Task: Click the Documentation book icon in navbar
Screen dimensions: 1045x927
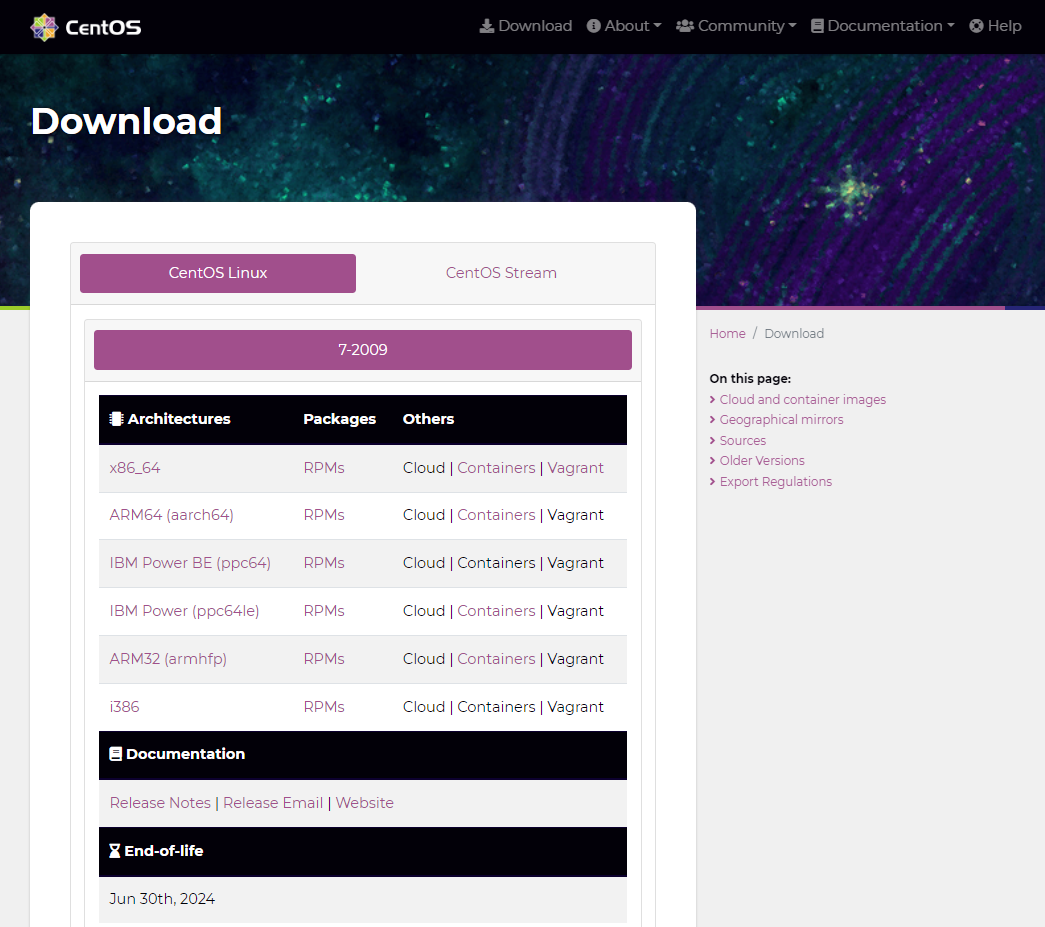Action: pos(817,26)
